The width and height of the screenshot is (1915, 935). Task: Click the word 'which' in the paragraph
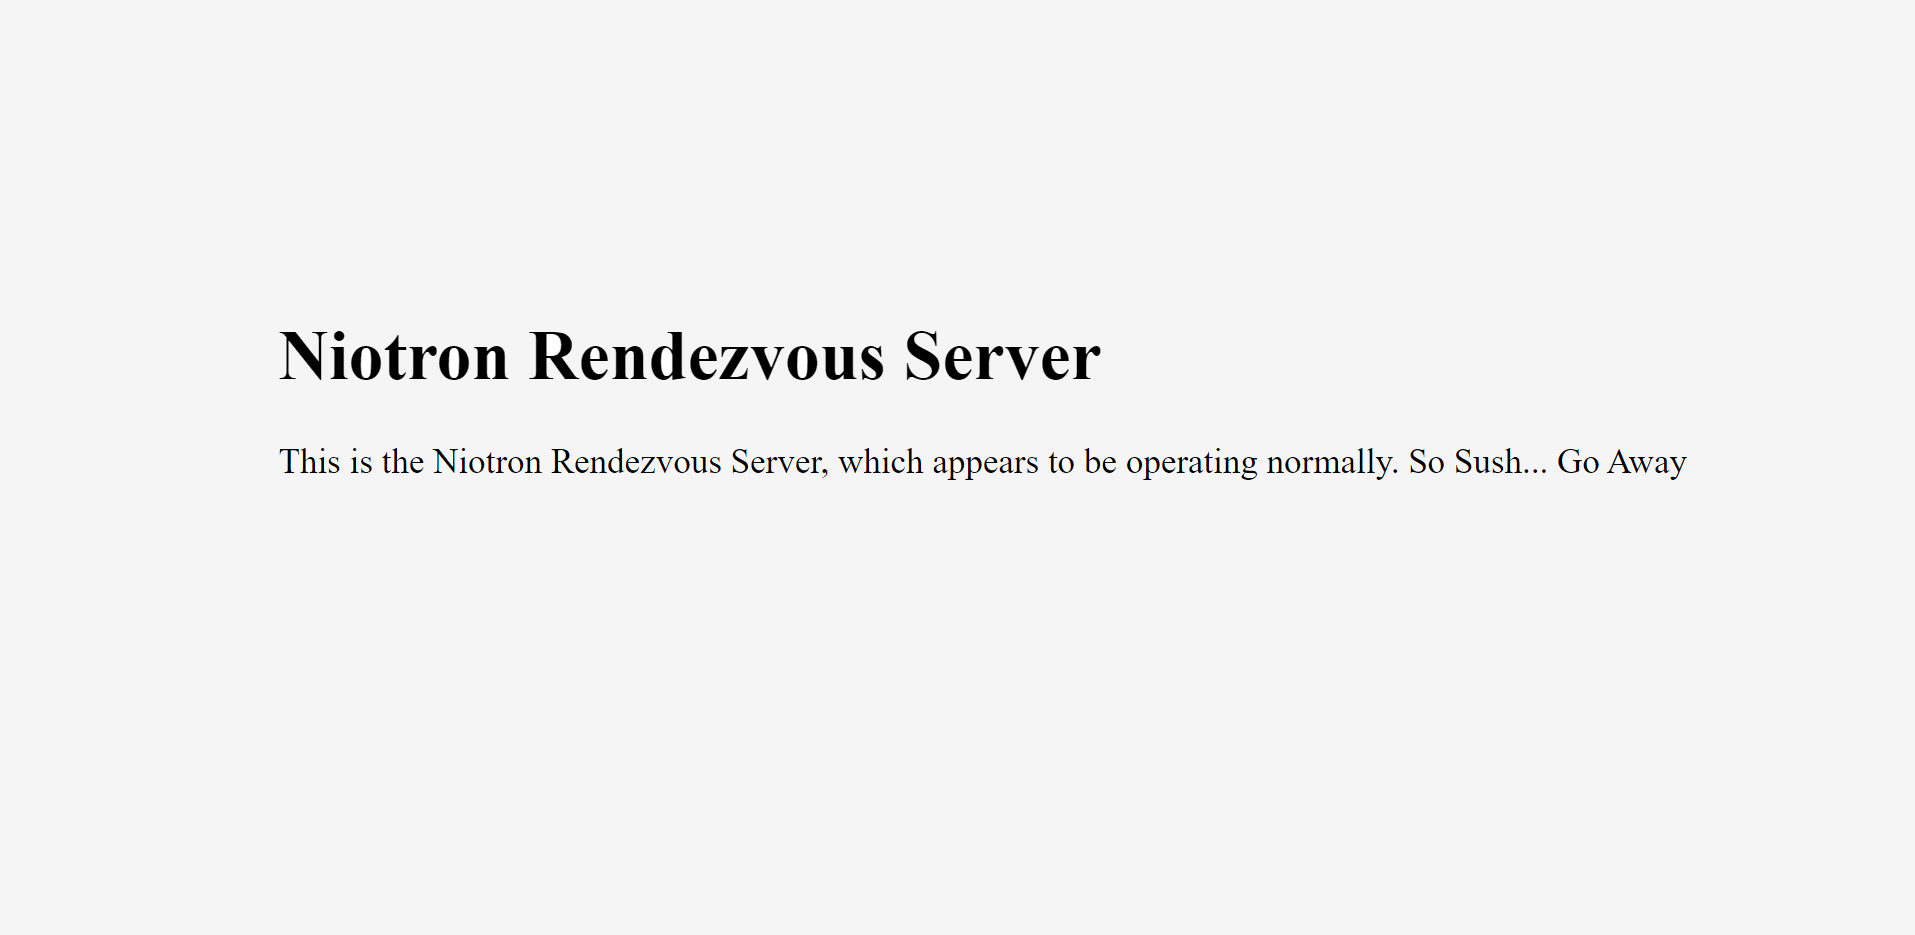(x=881, y=462)
